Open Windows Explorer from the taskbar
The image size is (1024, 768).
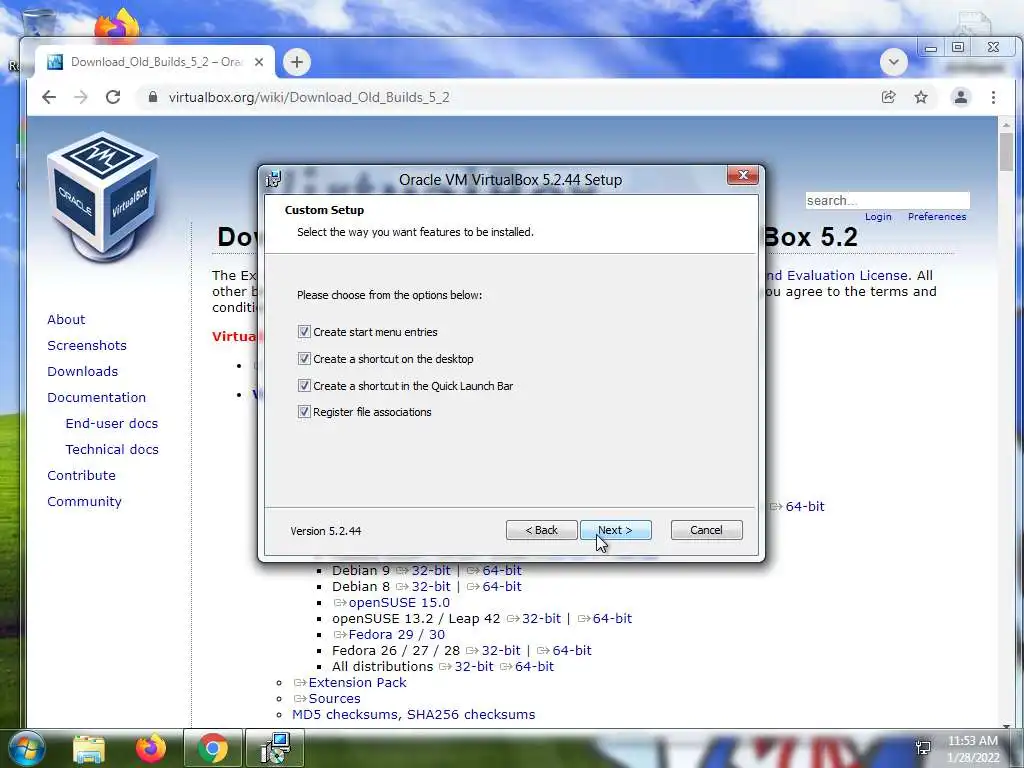pyautogui.click(x=89, y=749)
